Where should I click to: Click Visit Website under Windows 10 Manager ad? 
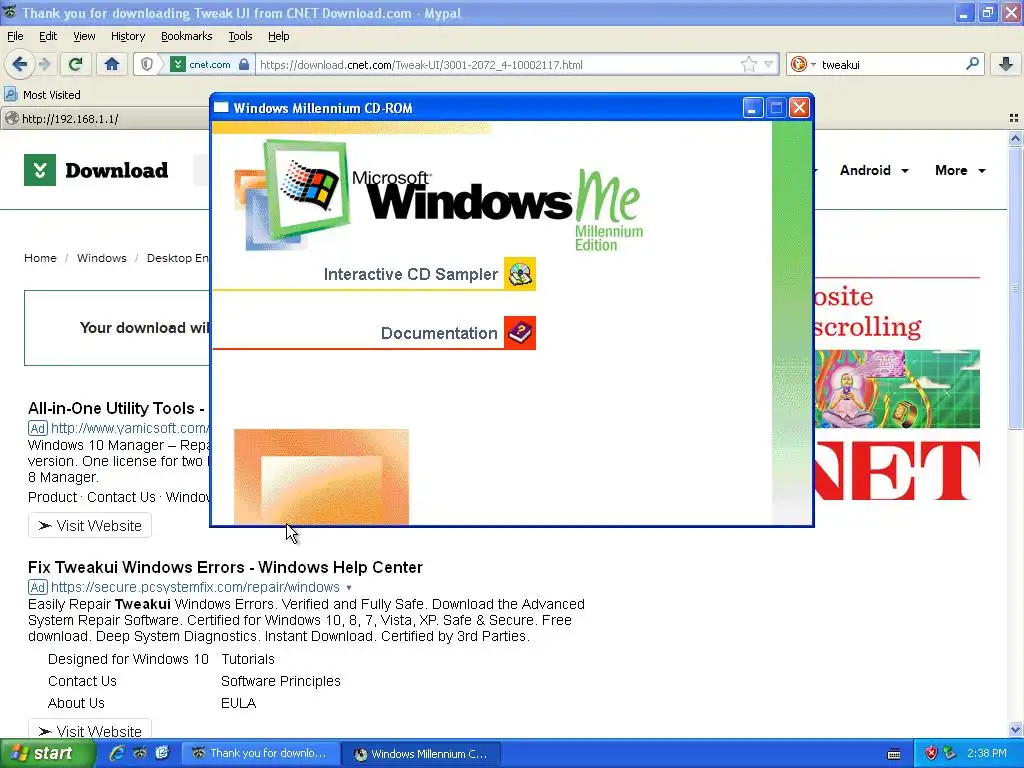[x=90, y=526]
